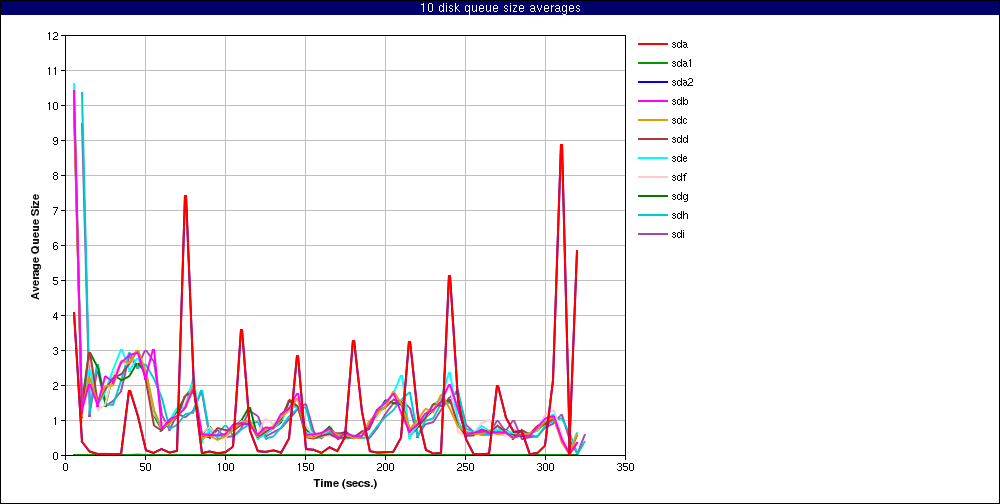Click the y-axis value 9

56,140
